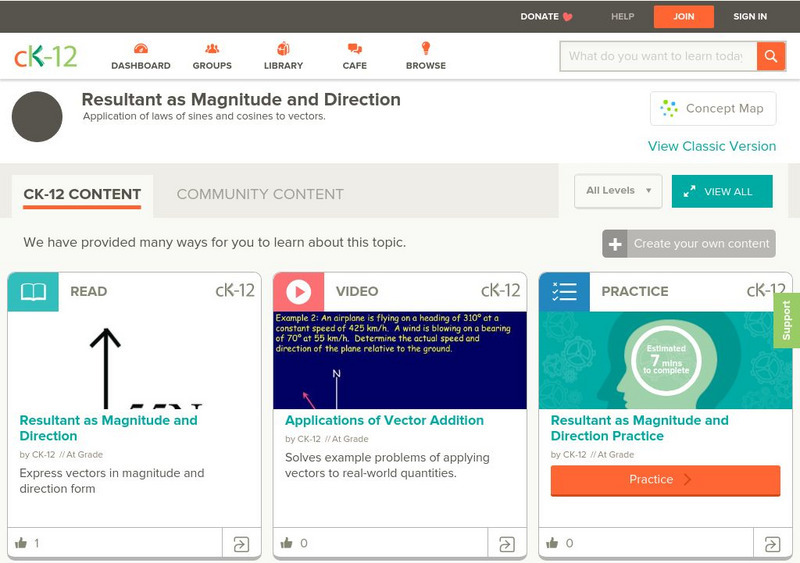Click Create your own content button
Viewport: 800px width, 563px height.
[x=689, y=244]
